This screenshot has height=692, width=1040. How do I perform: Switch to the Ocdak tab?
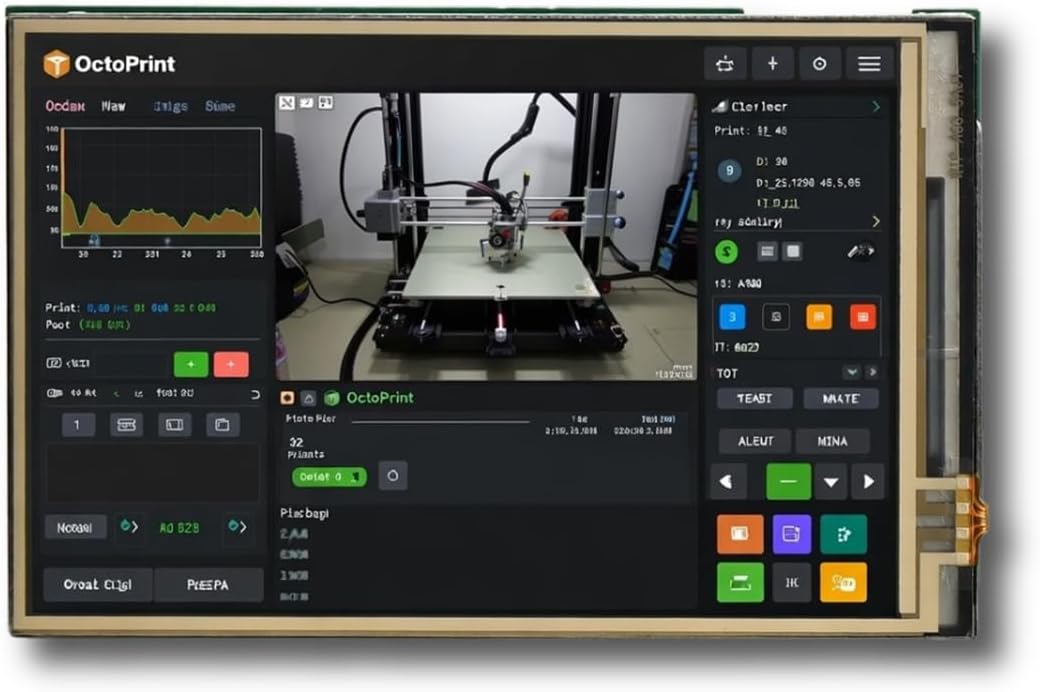tap(65, 106)
